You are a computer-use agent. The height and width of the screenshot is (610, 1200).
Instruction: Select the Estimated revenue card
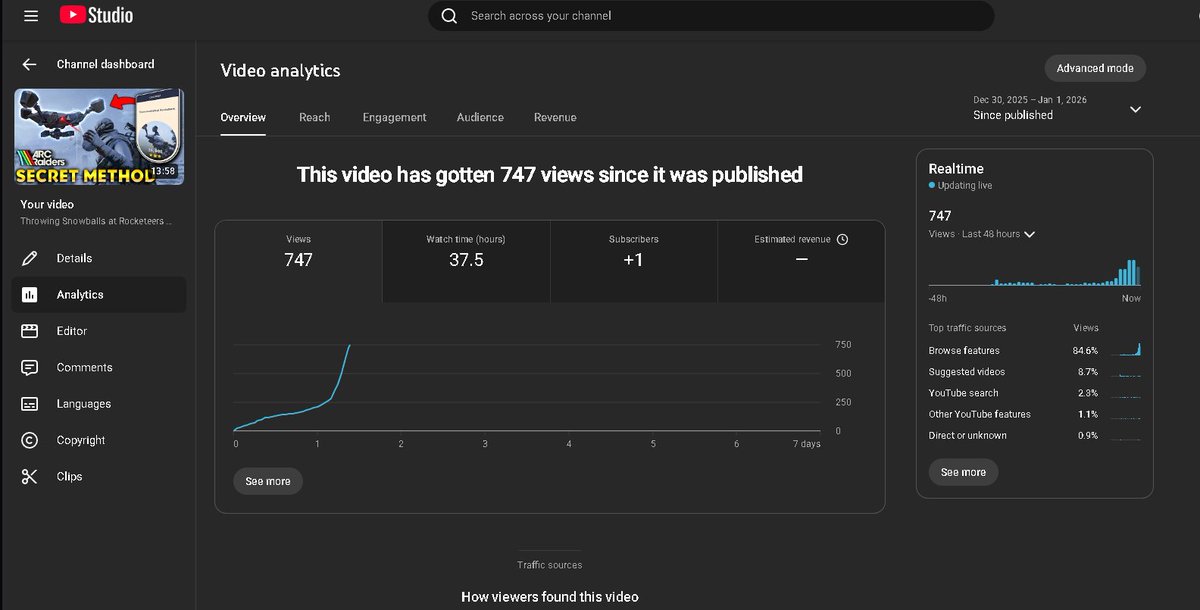pos(801,261)
